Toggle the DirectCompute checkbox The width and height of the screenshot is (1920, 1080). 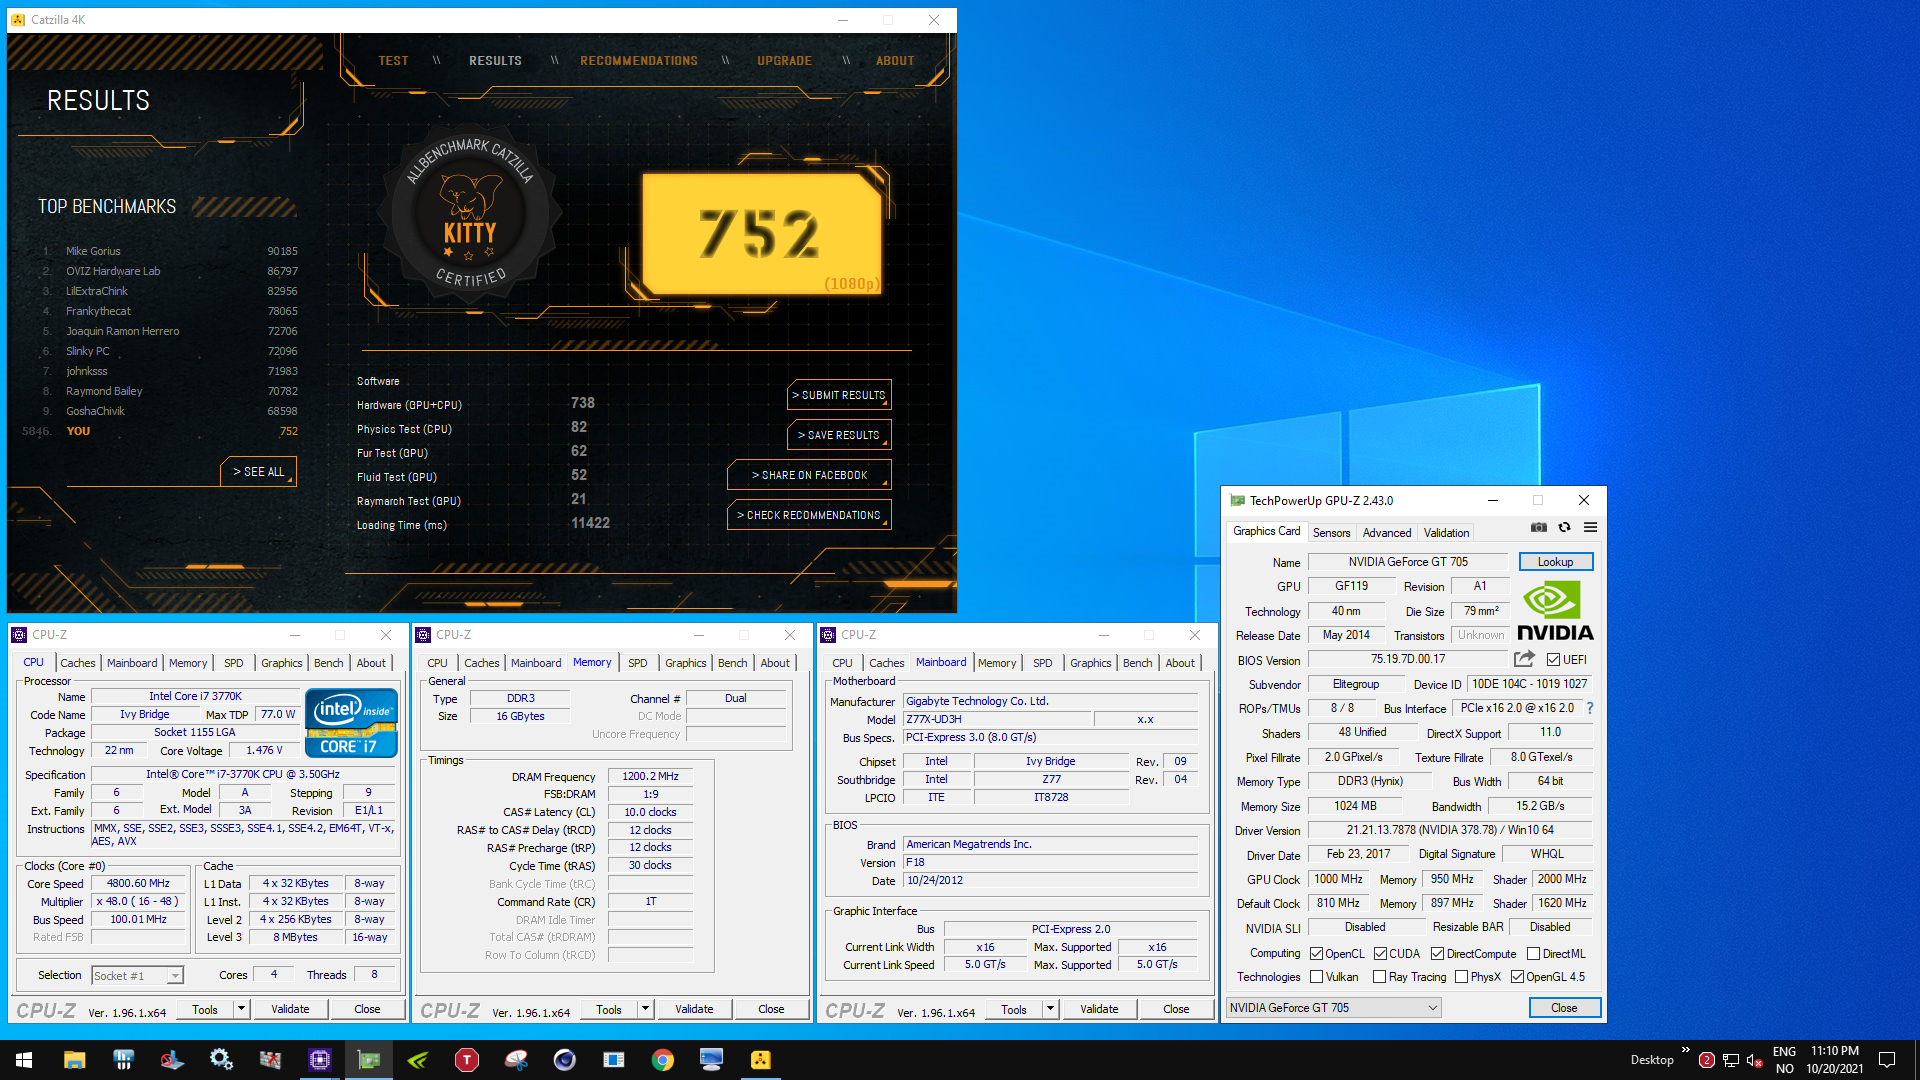[x=1438, y=954]
